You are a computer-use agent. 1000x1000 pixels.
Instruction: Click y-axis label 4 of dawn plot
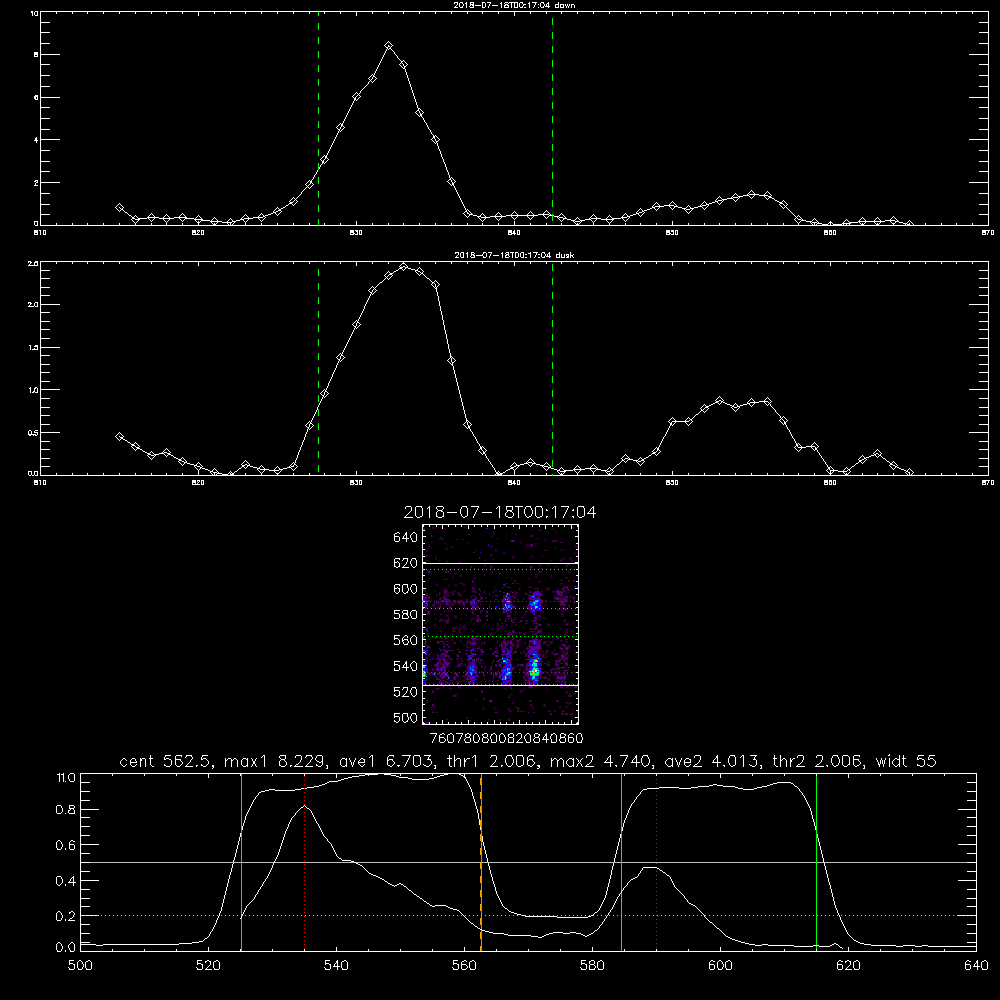pos(36,140)
